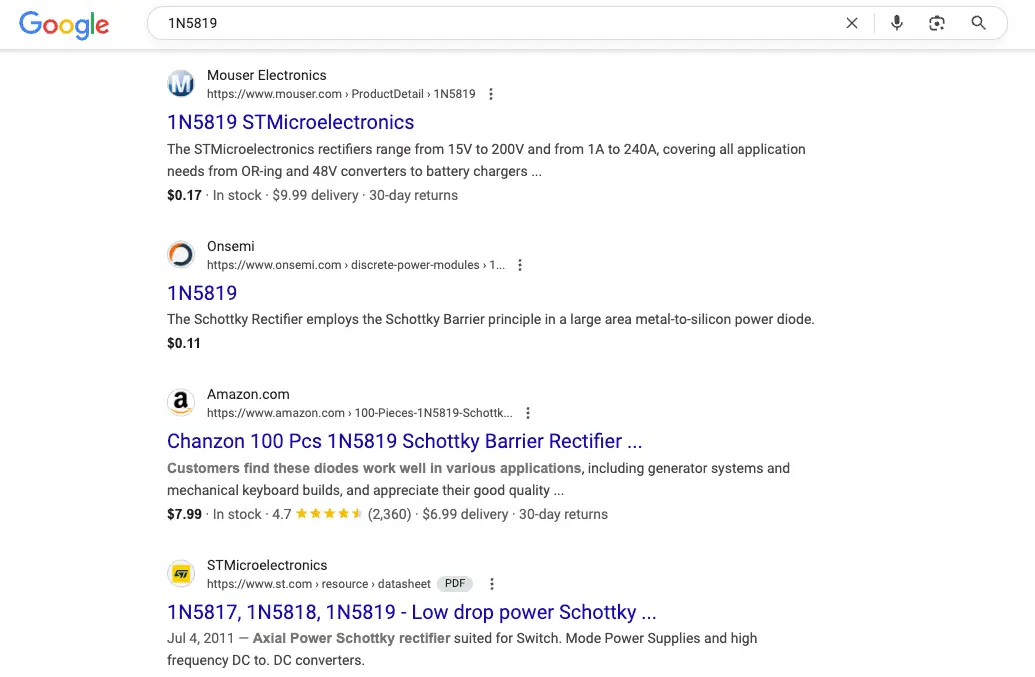This screenshot has width=1035, height=677.
Task: Click the Google logo
Action: pyautogui.click(x=64, y=24)
